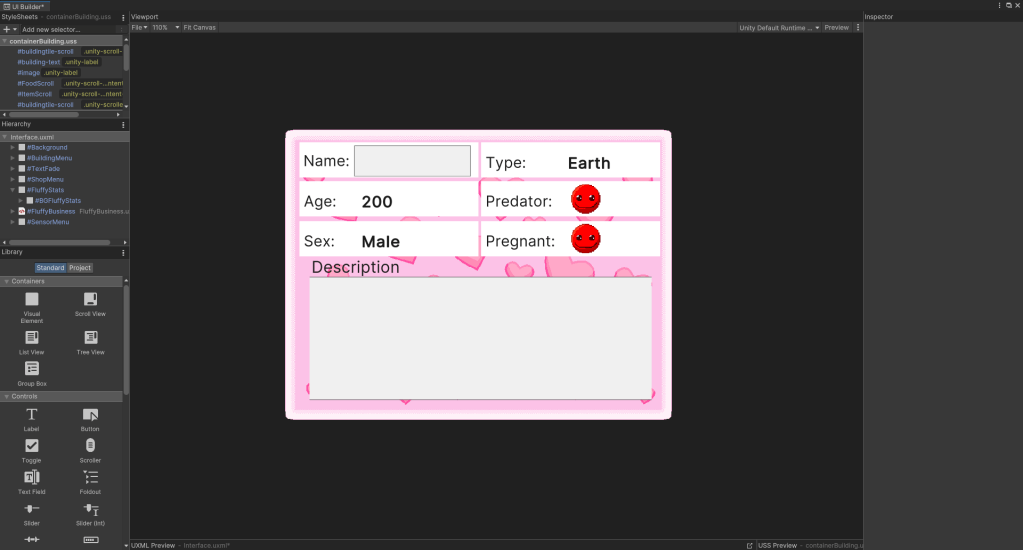The height and width of the screenshot is (550, 1023).
Task: Pick the Foldout control icon
Action: tap(90, 477)
